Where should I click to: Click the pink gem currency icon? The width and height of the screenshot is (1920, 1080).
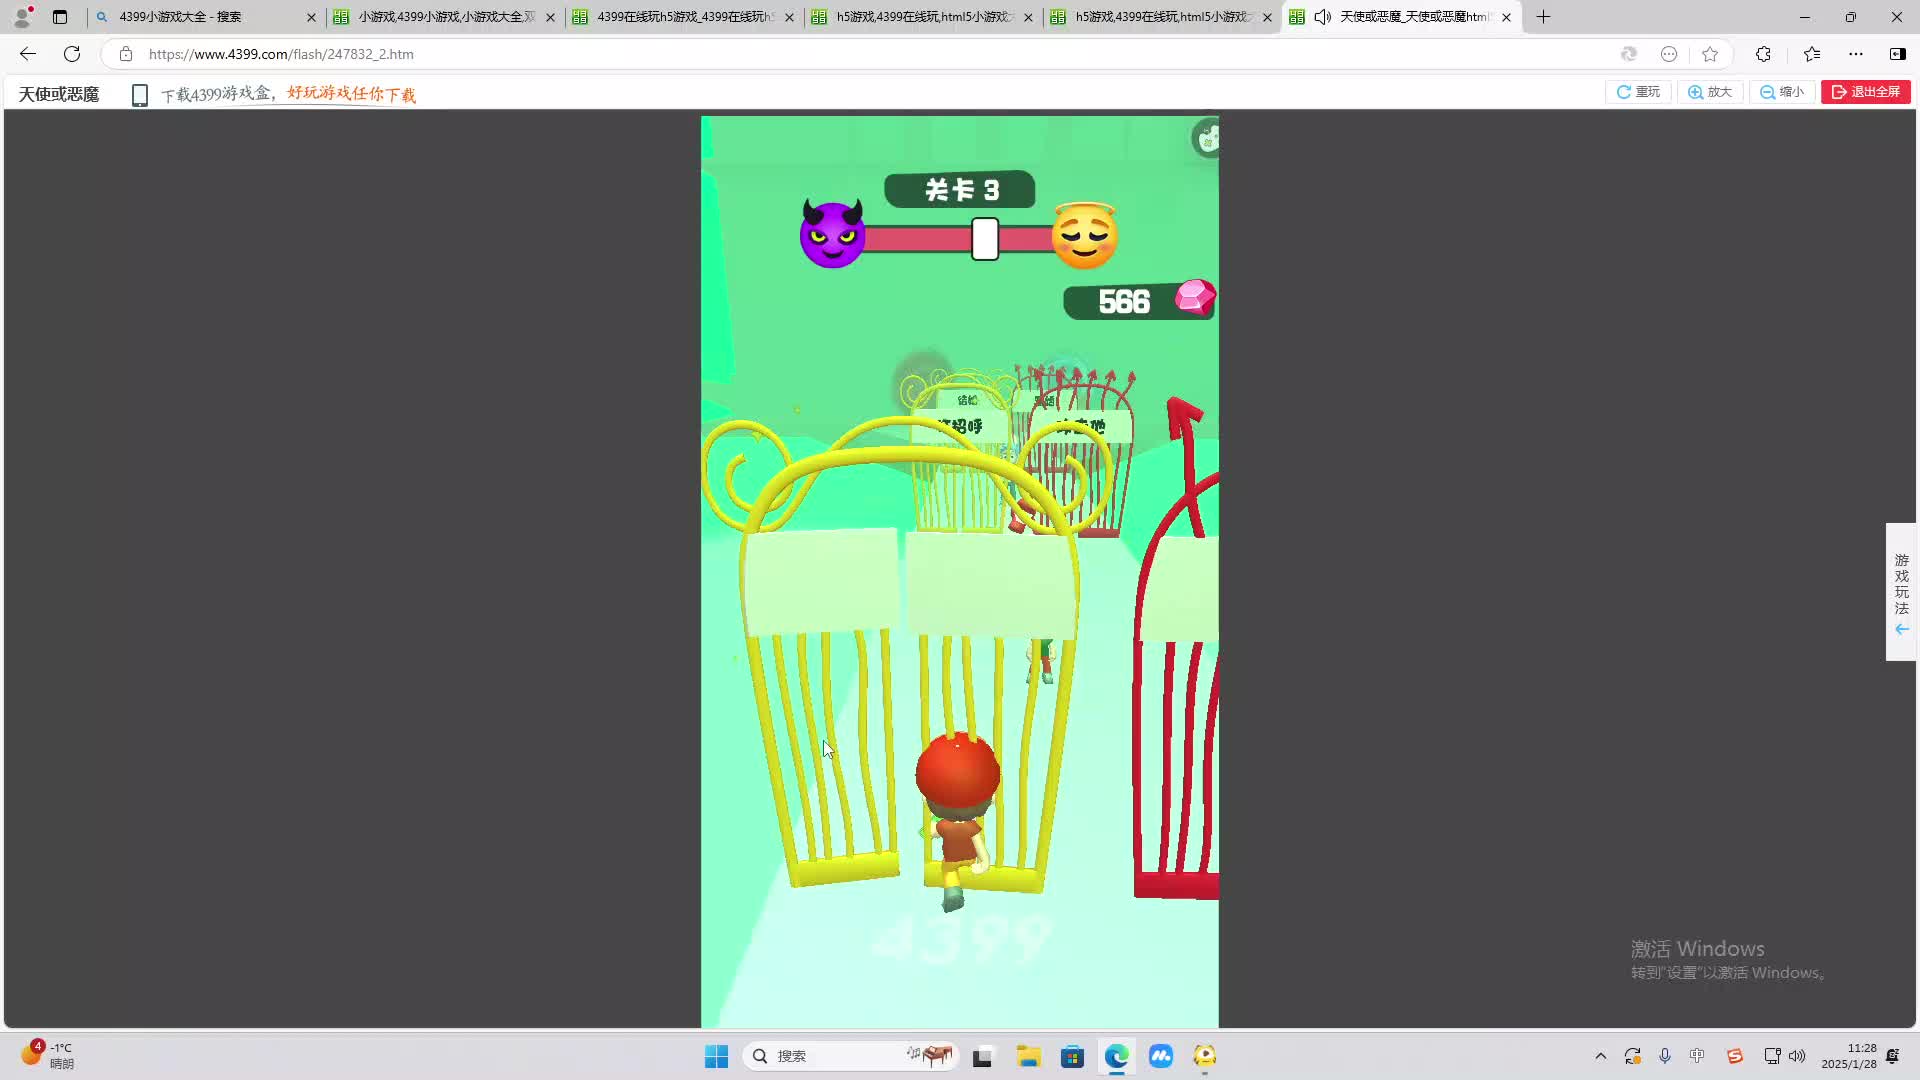(1194, 297)
